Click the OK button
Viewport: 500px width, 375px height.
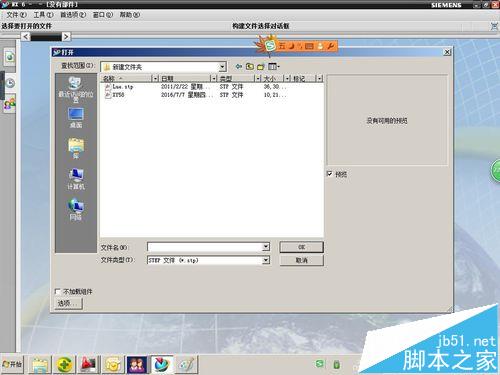point(301,247)
